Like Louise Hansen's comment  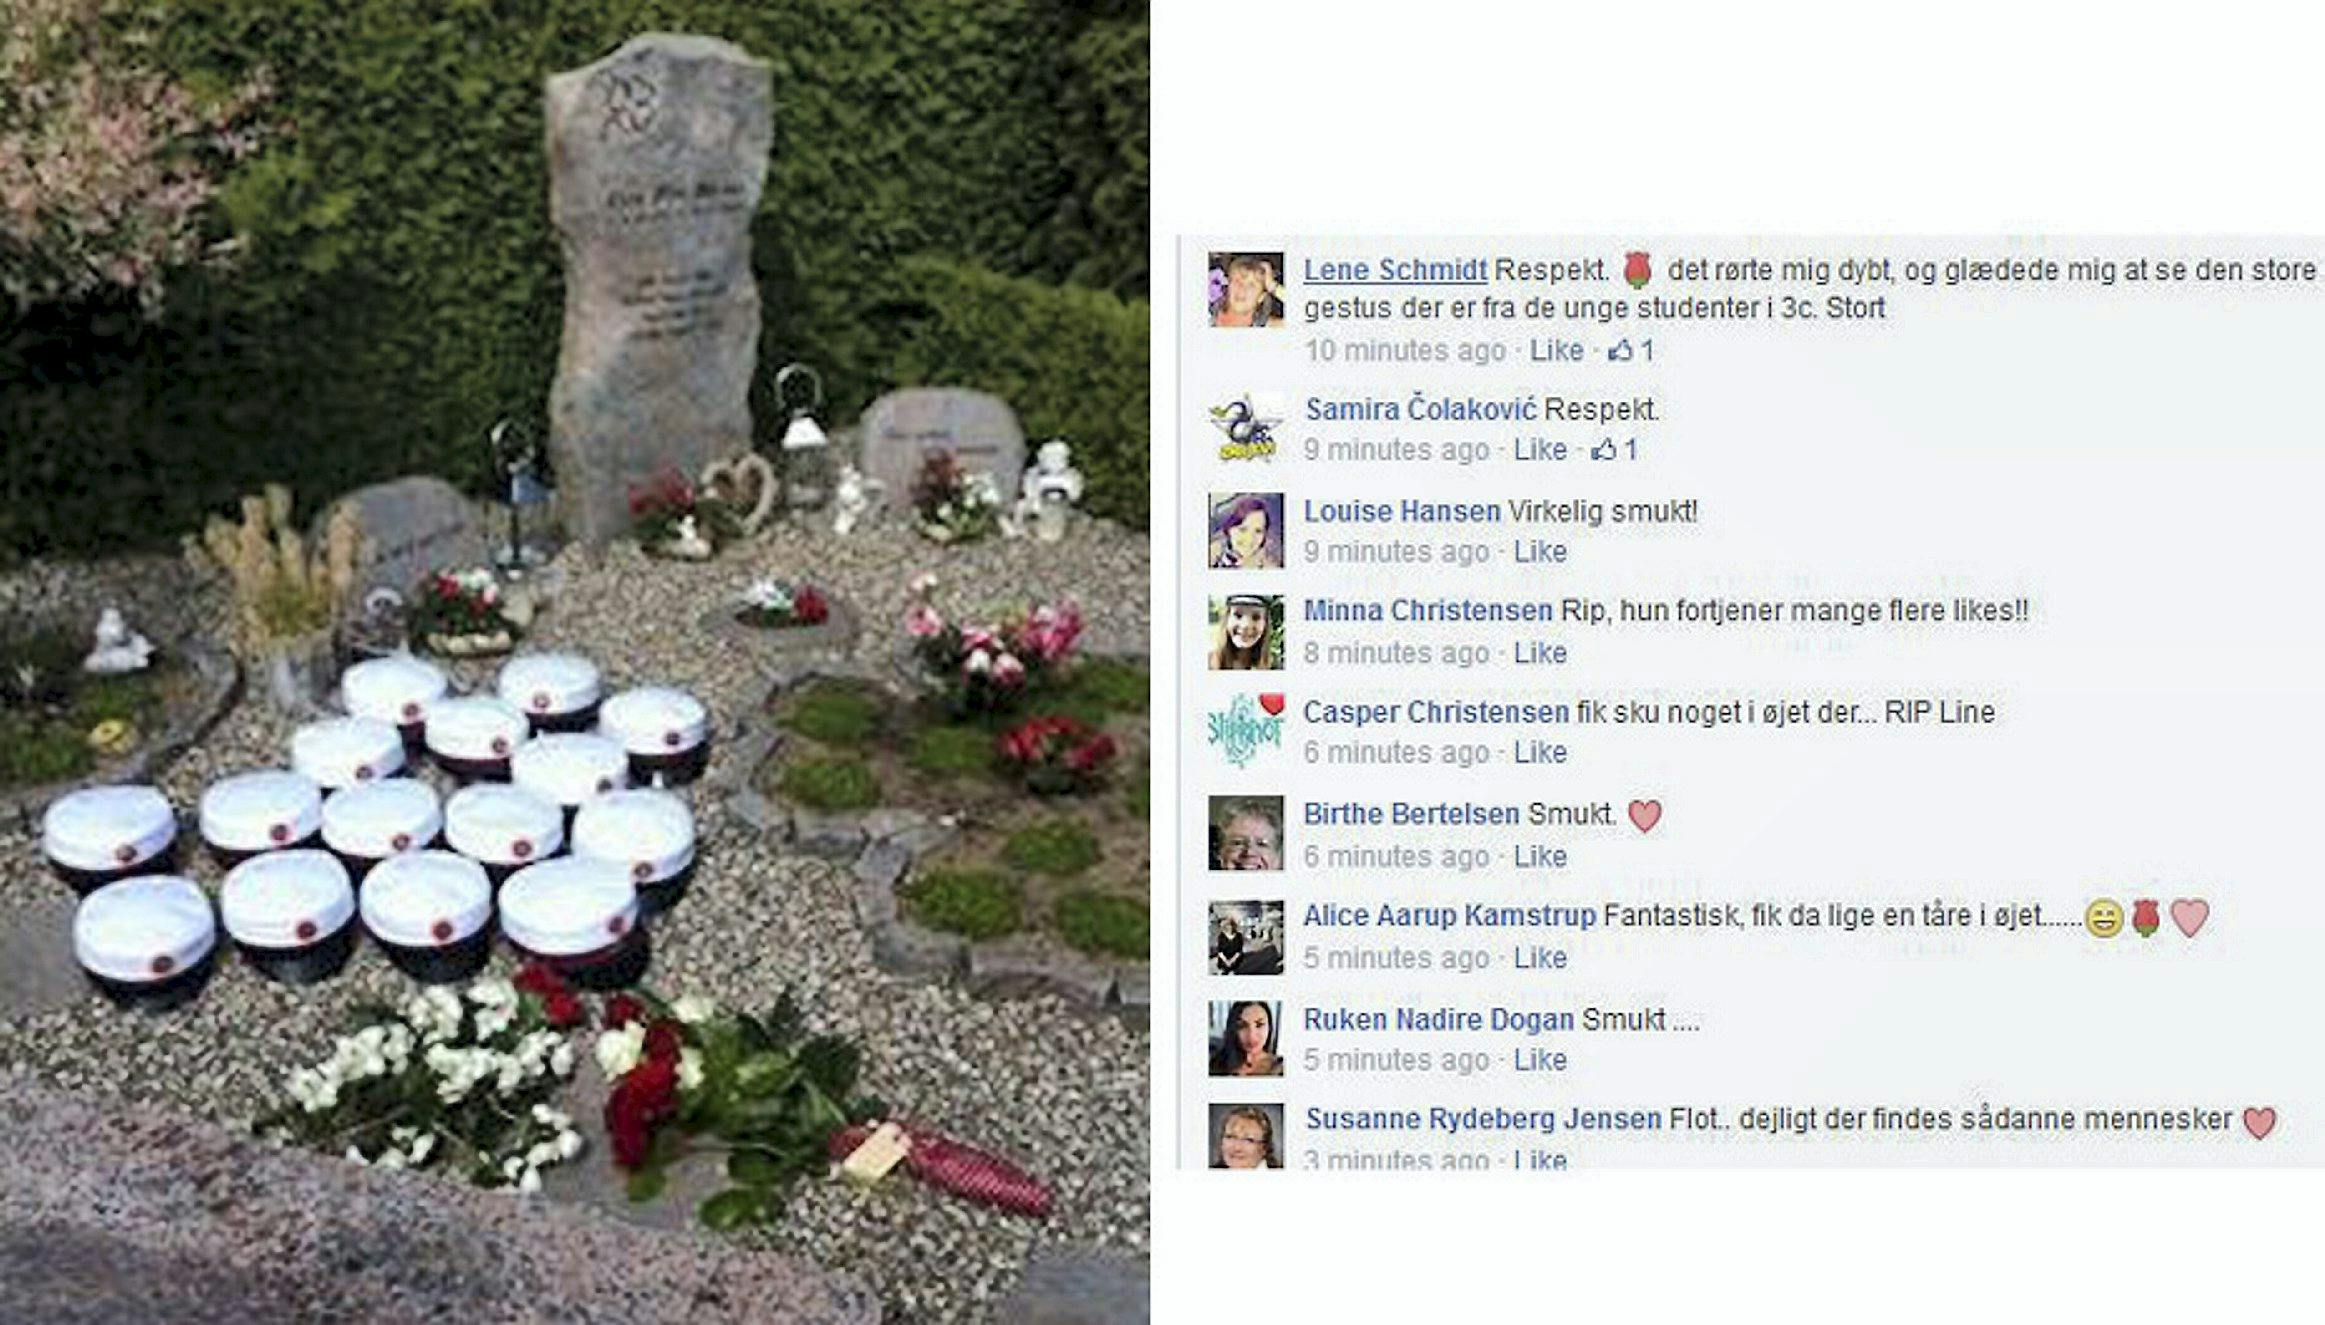(1540, 551)
